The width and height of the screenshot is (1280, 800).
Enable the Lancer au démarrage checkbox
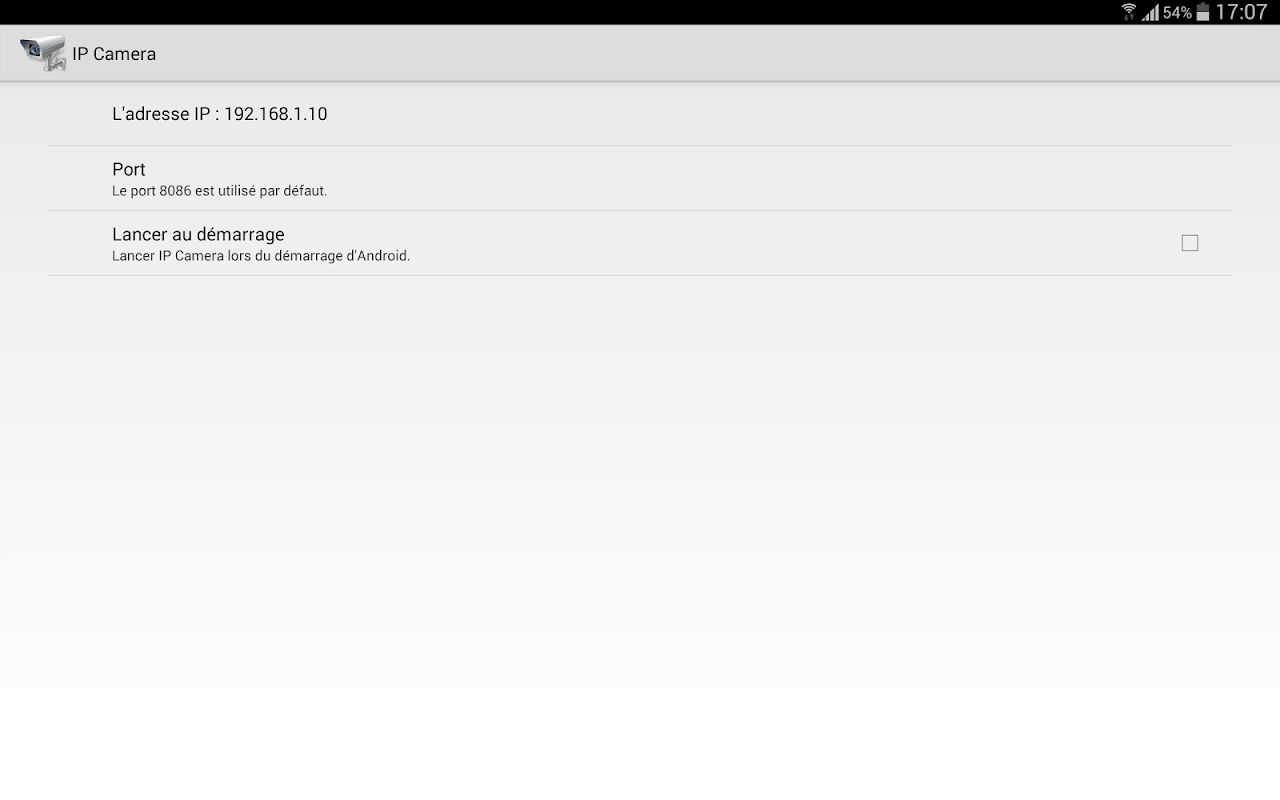[x=1190, y=243]
